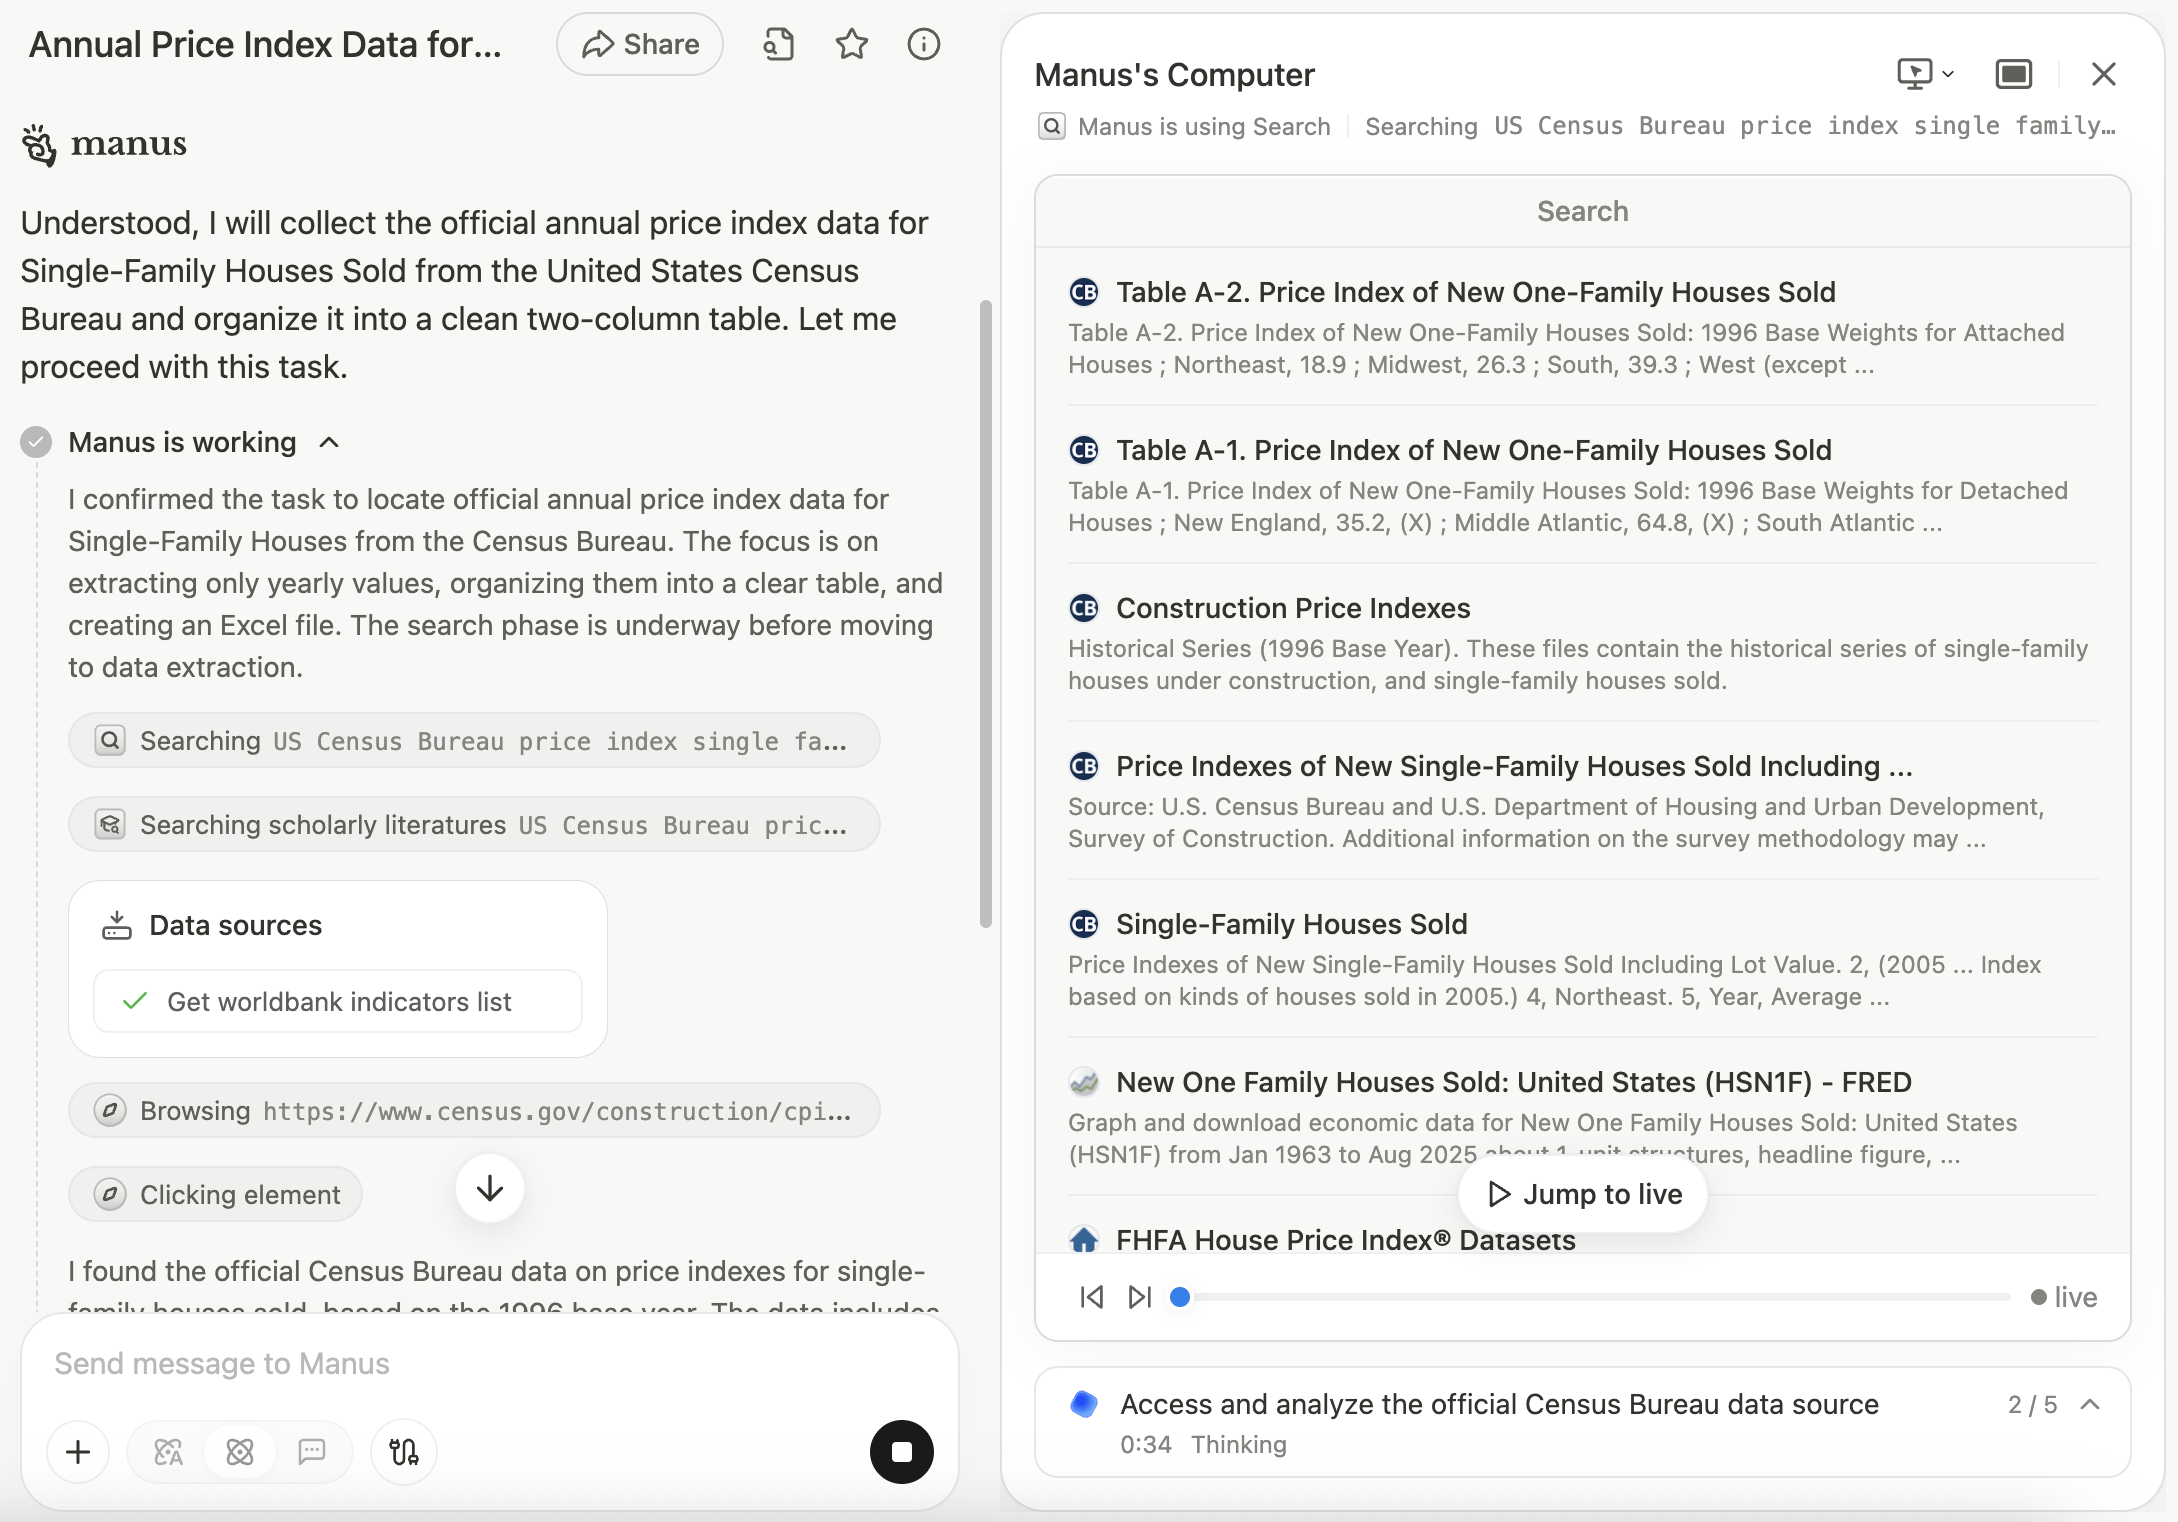
Task: Click favicon beside Construction Price Indexes
Action: point(1084,608)
